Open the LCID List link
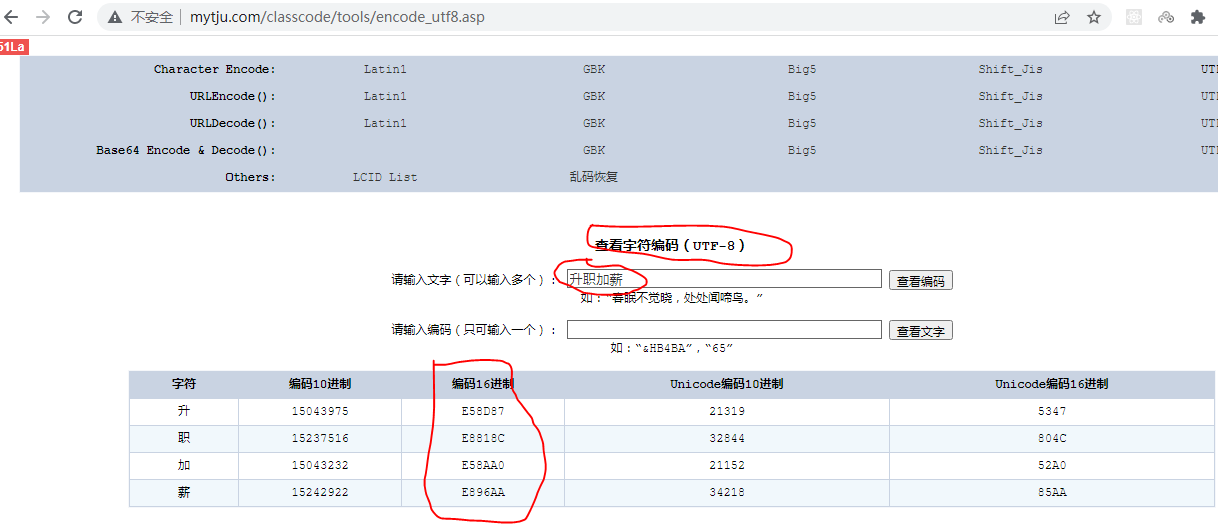This screenshot has width=1218, height=530. point(385,177)
